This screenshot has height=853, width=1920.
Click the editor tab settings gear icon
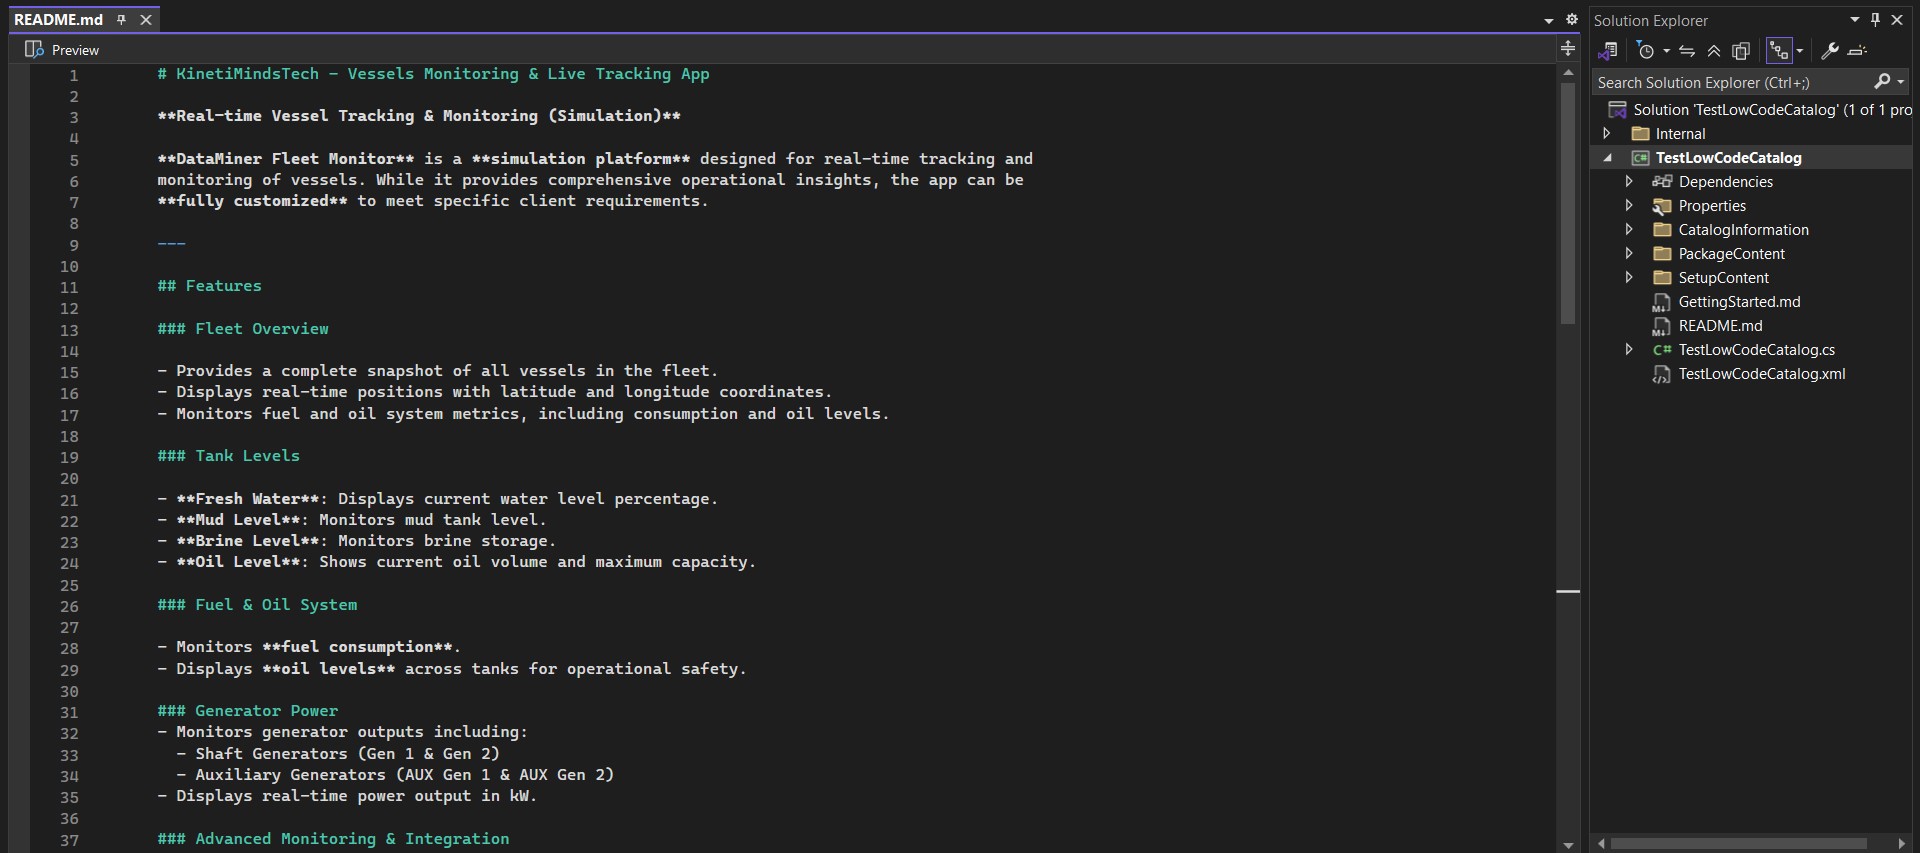tap(1572, 20)
